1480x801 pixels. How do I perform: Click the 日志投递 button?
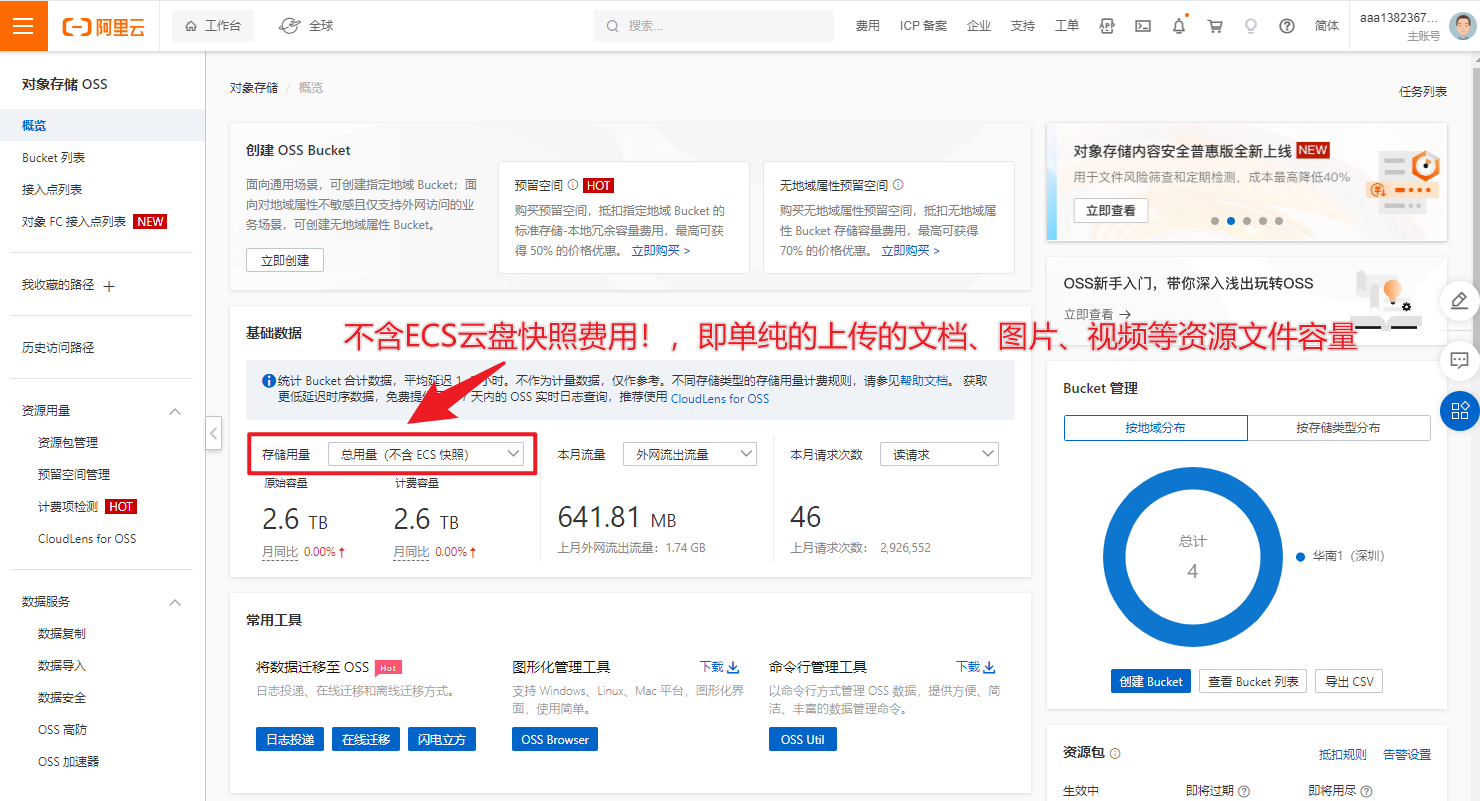[x=290, y=739]
